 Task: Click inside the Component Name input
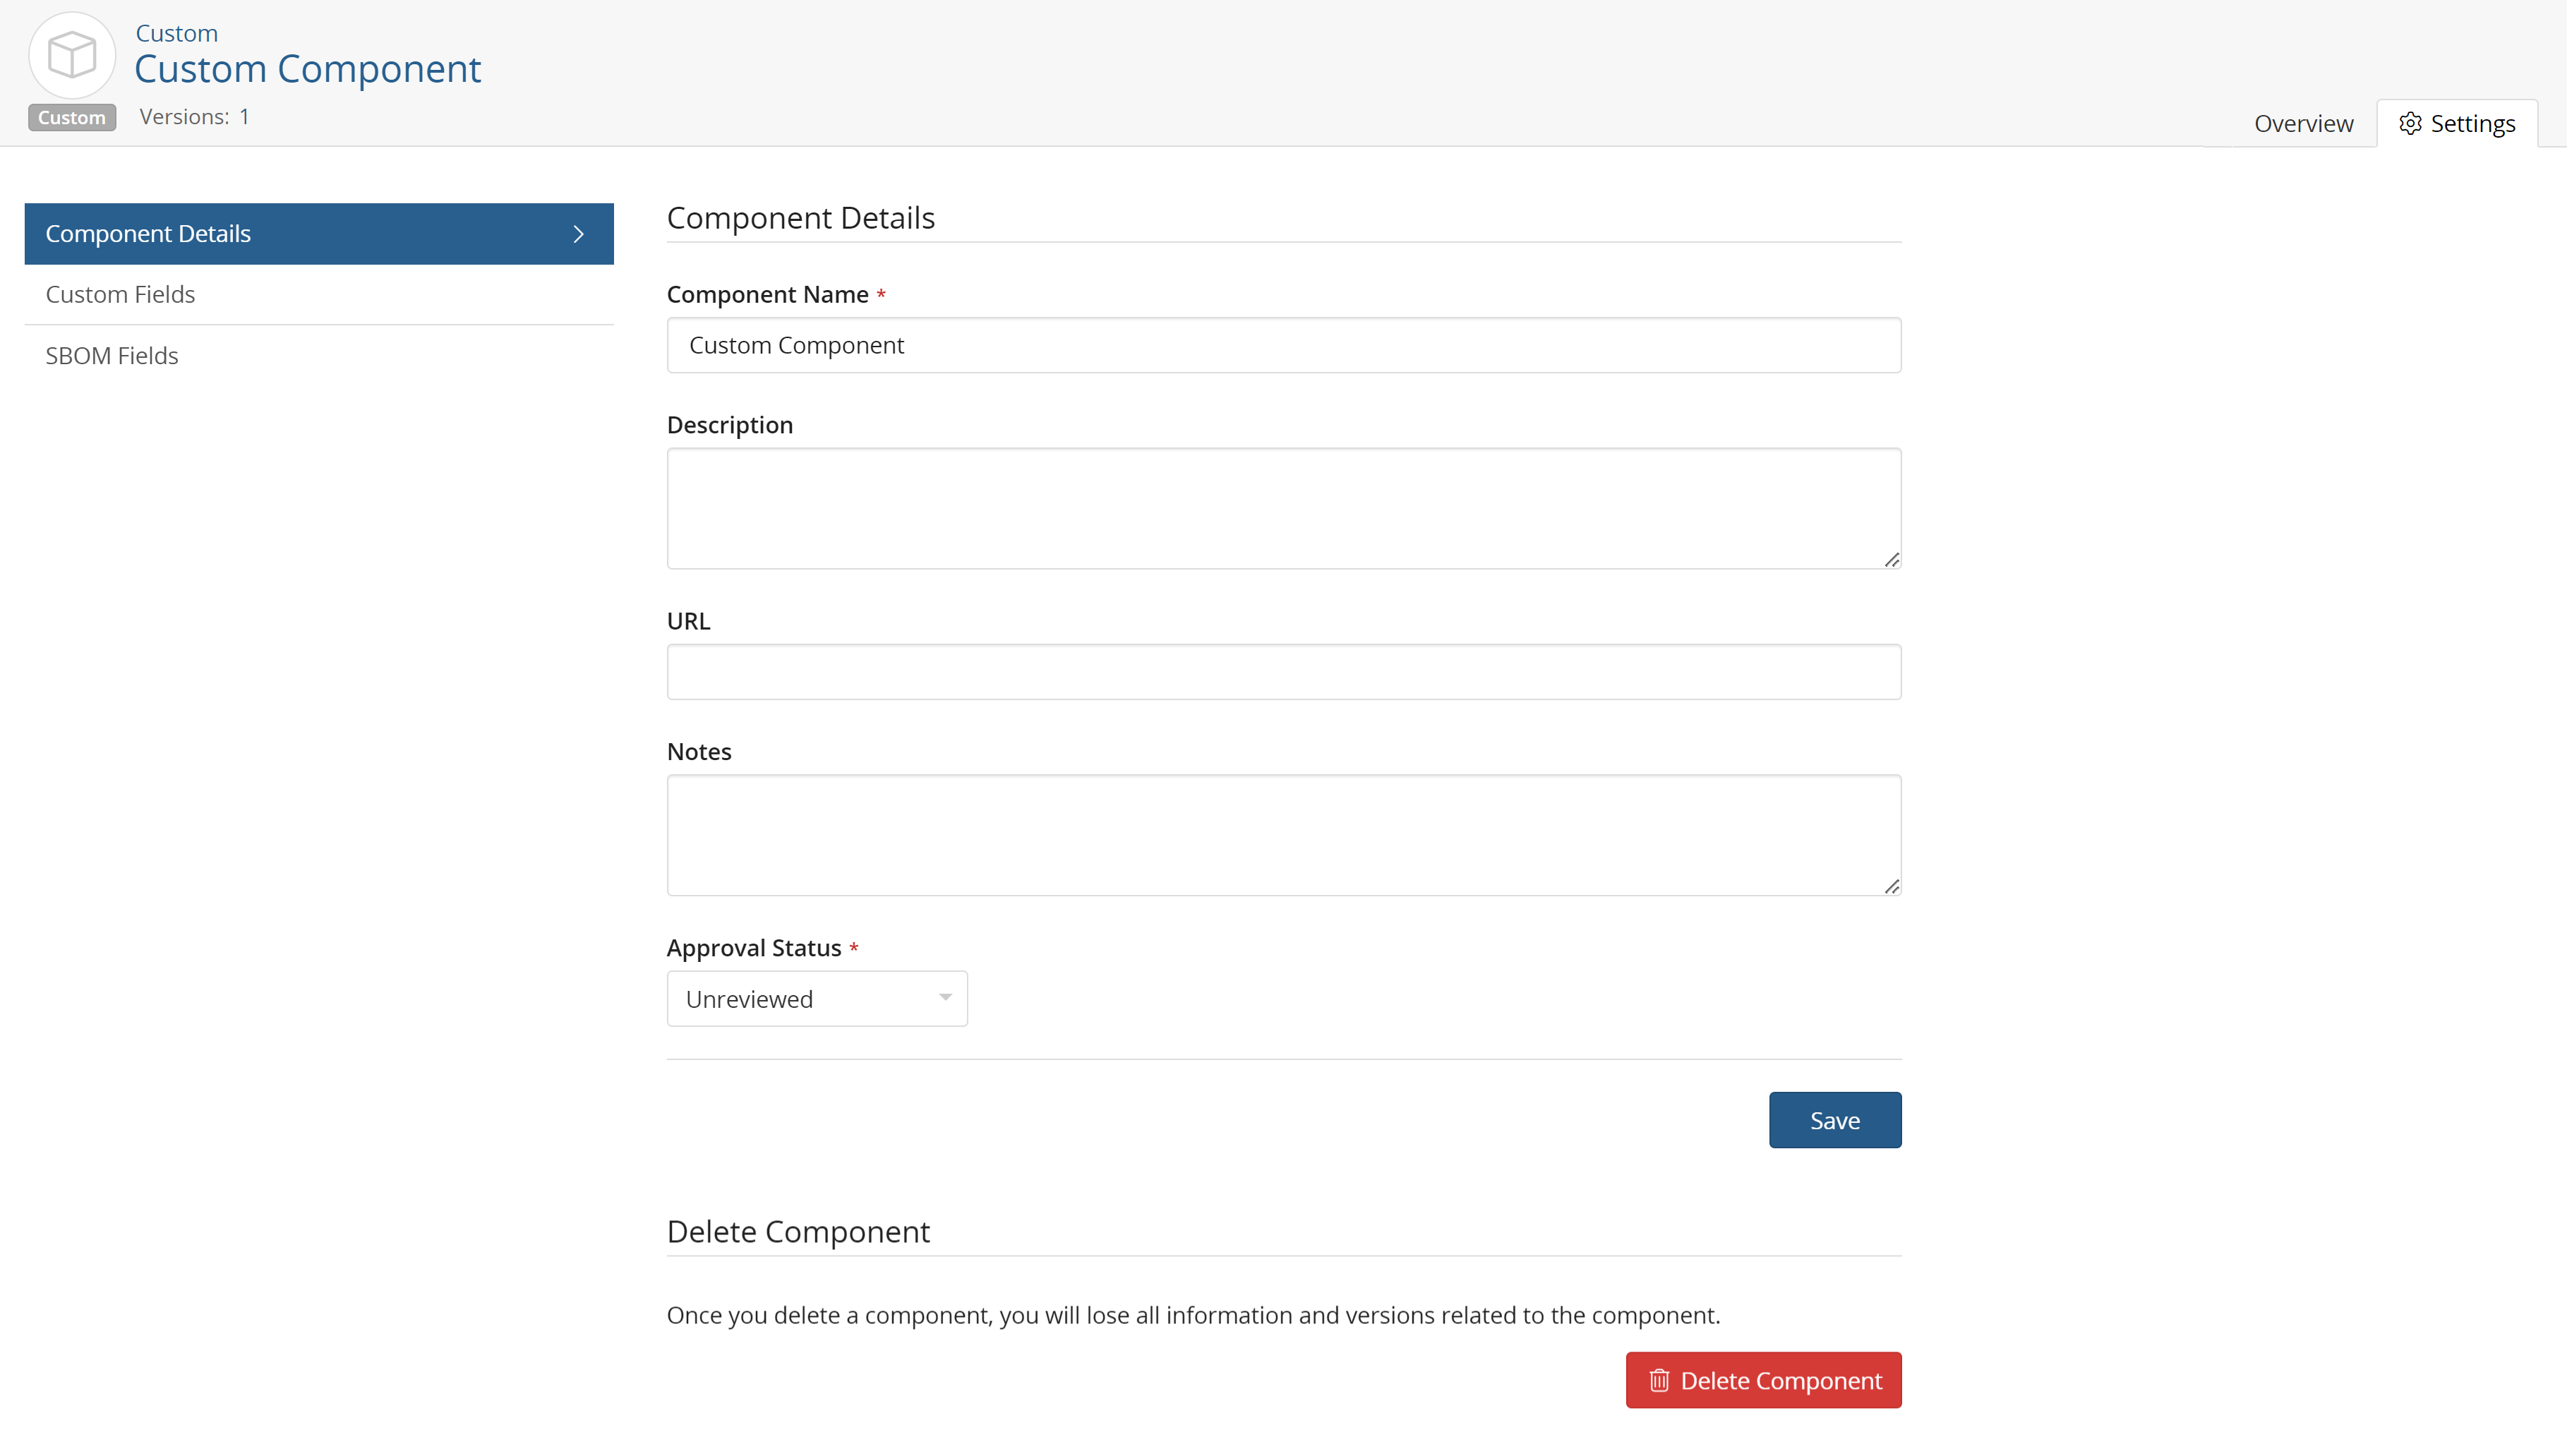1283,345
